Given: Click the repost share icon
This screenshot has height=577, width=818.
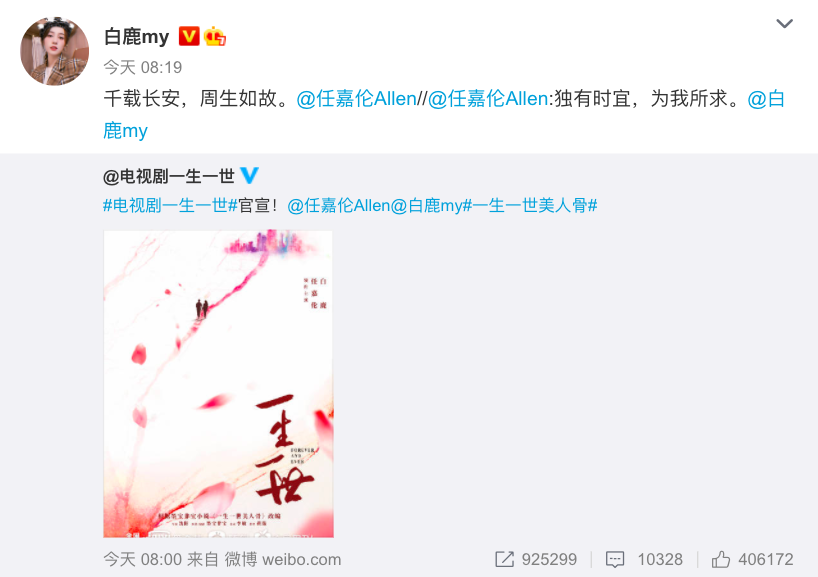Looking at the screenshot, I should click(504, 559).
